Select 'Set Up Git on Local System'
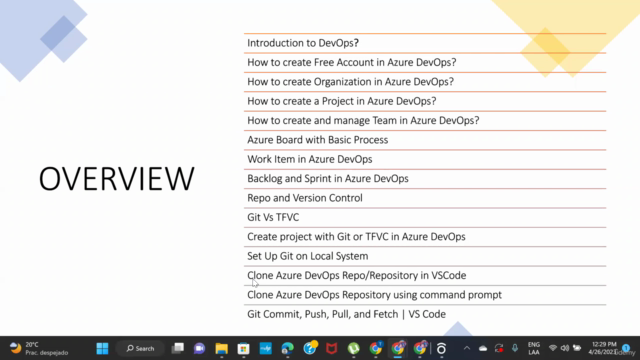 tap(308, 256)
